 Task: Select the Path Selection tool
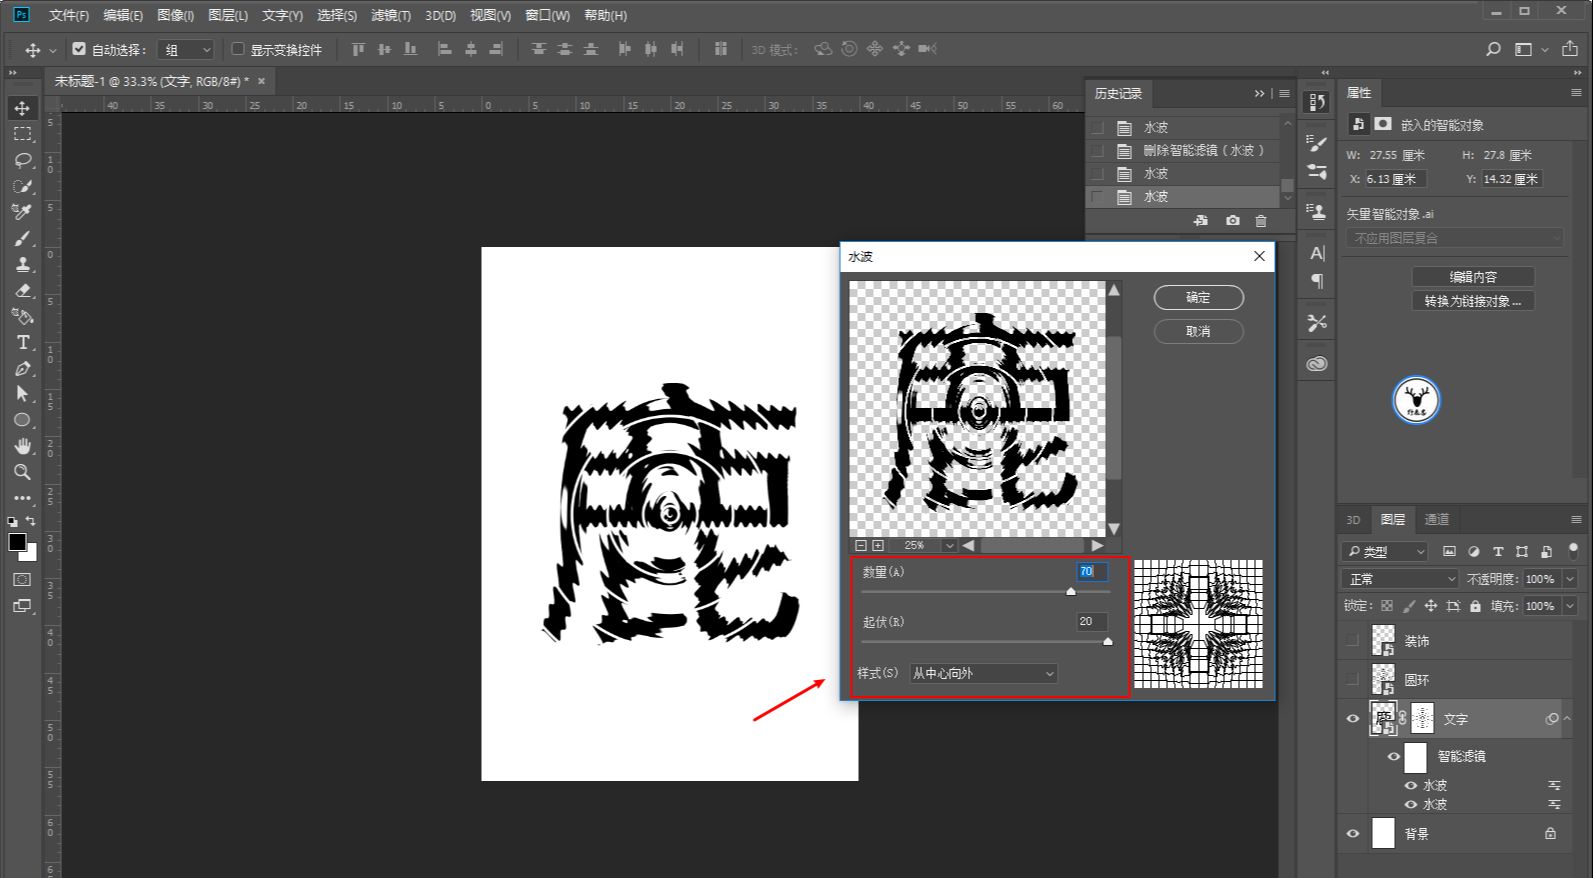pyautogui.click(x=22, y=394)
